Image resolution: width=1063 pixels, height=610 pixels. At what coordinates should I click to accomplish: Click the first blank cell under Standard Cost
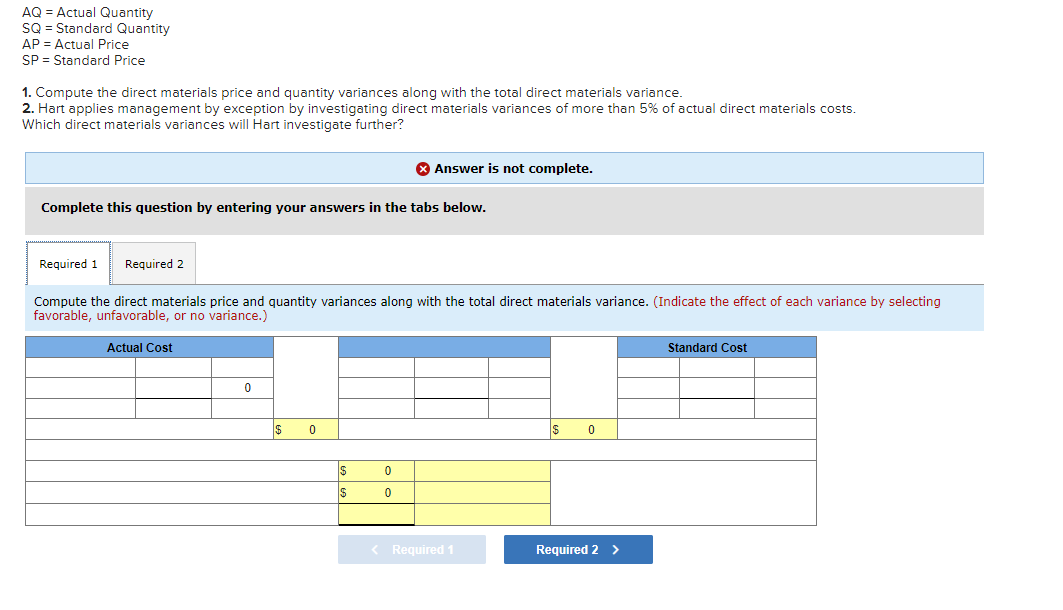pyautogui.click(x=648, y=368)
